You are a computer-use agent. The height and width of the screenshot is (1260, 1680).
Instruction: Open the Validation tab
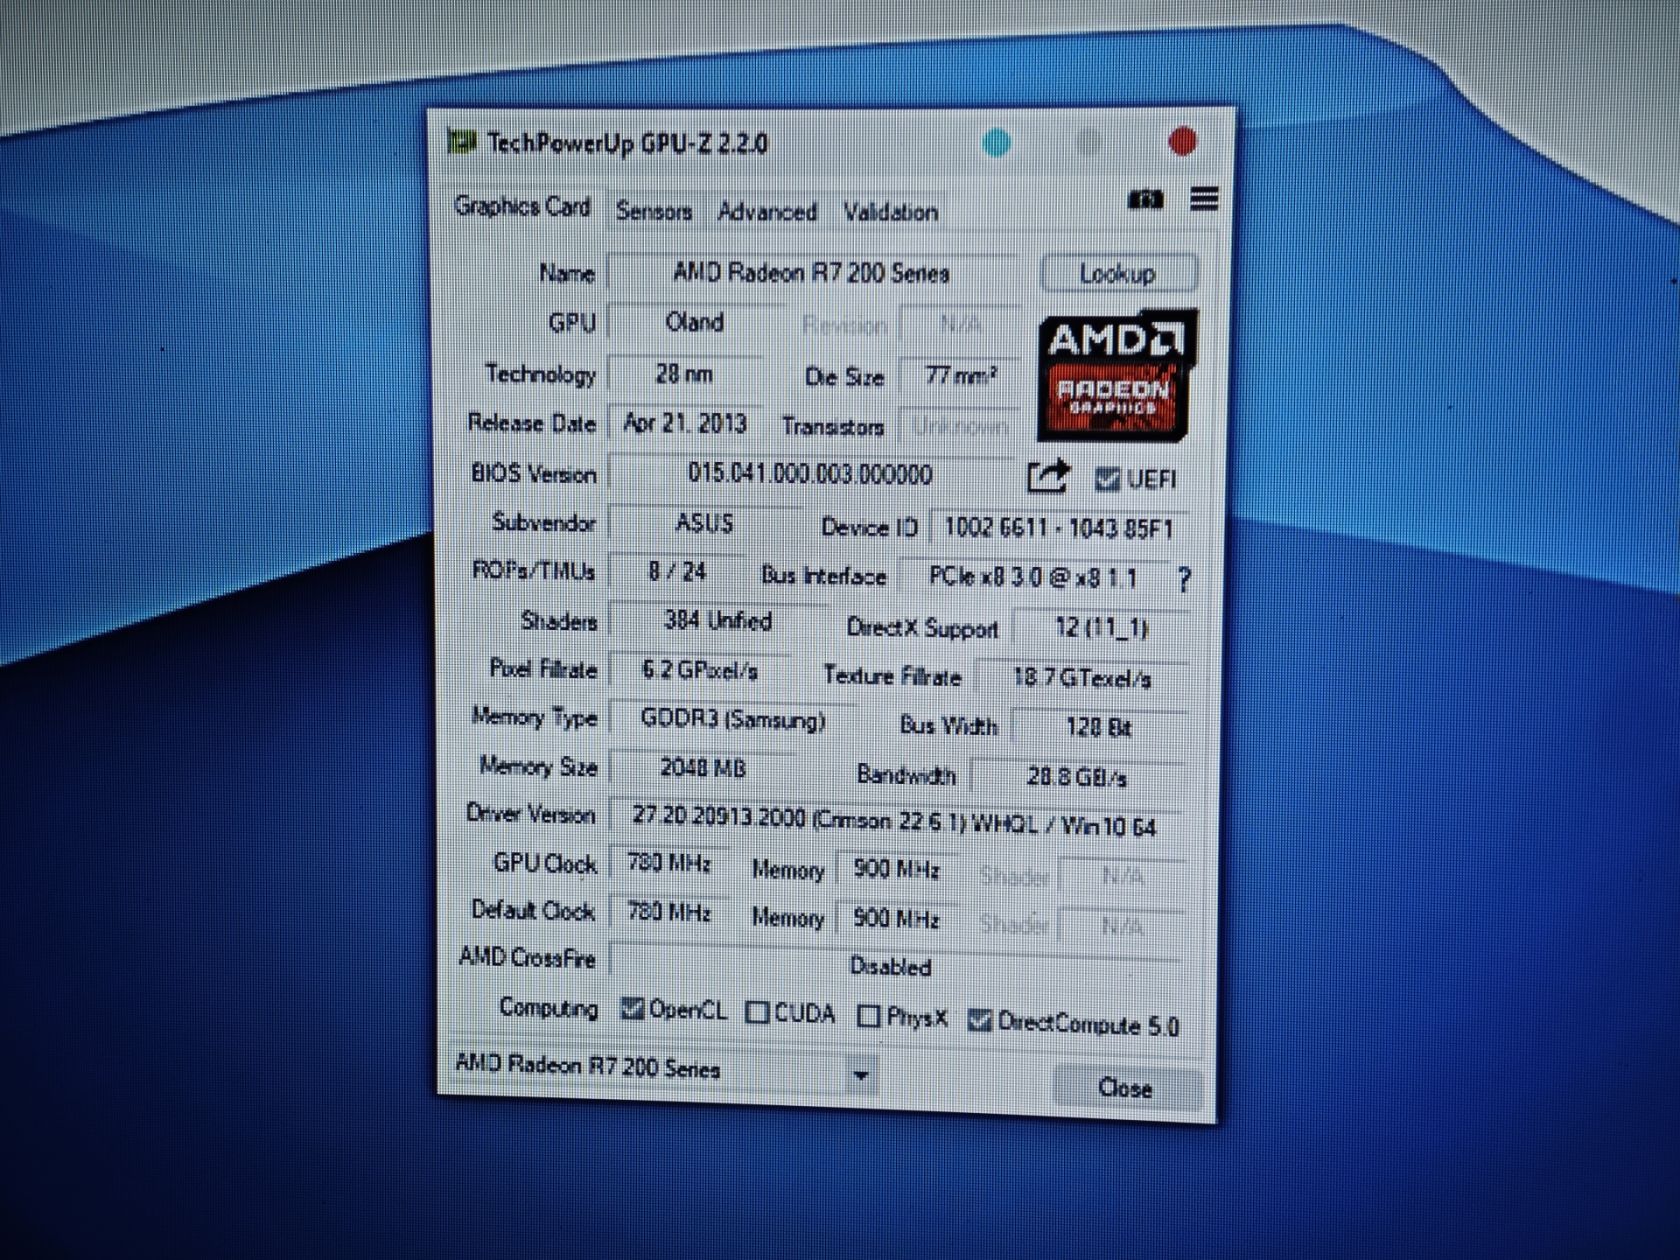point(890,212)
